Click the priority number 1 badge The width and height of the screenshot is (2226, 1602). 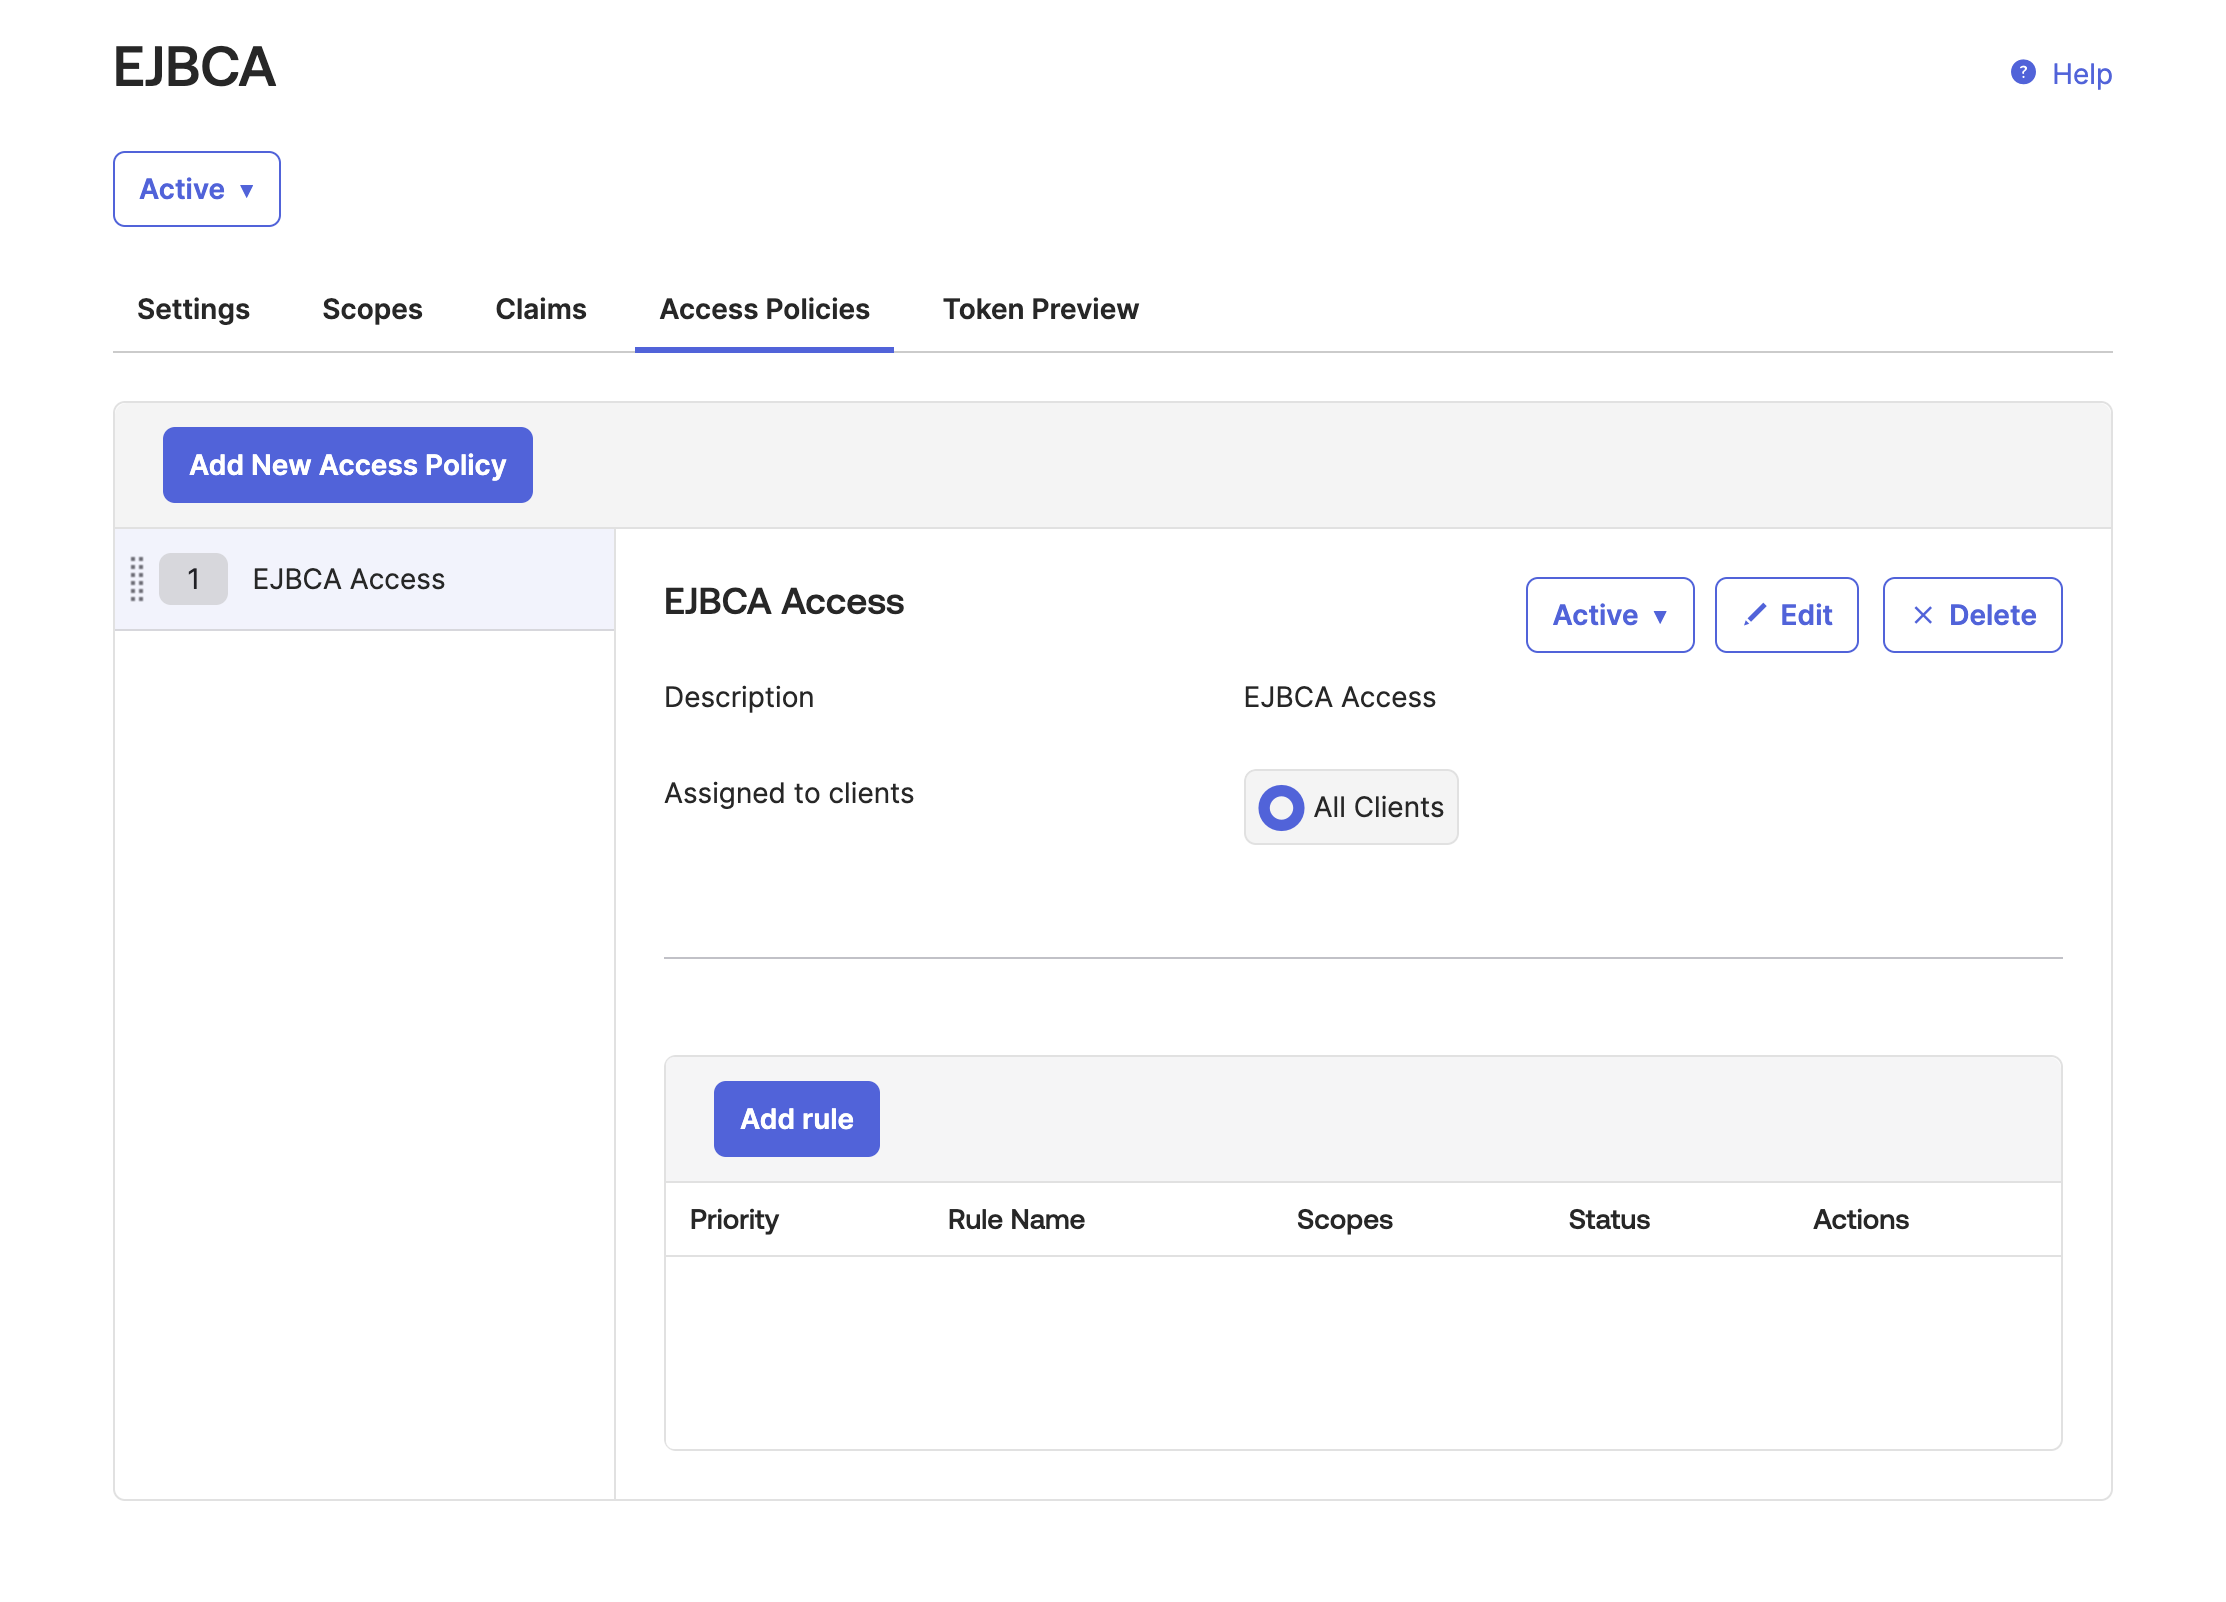193,579
